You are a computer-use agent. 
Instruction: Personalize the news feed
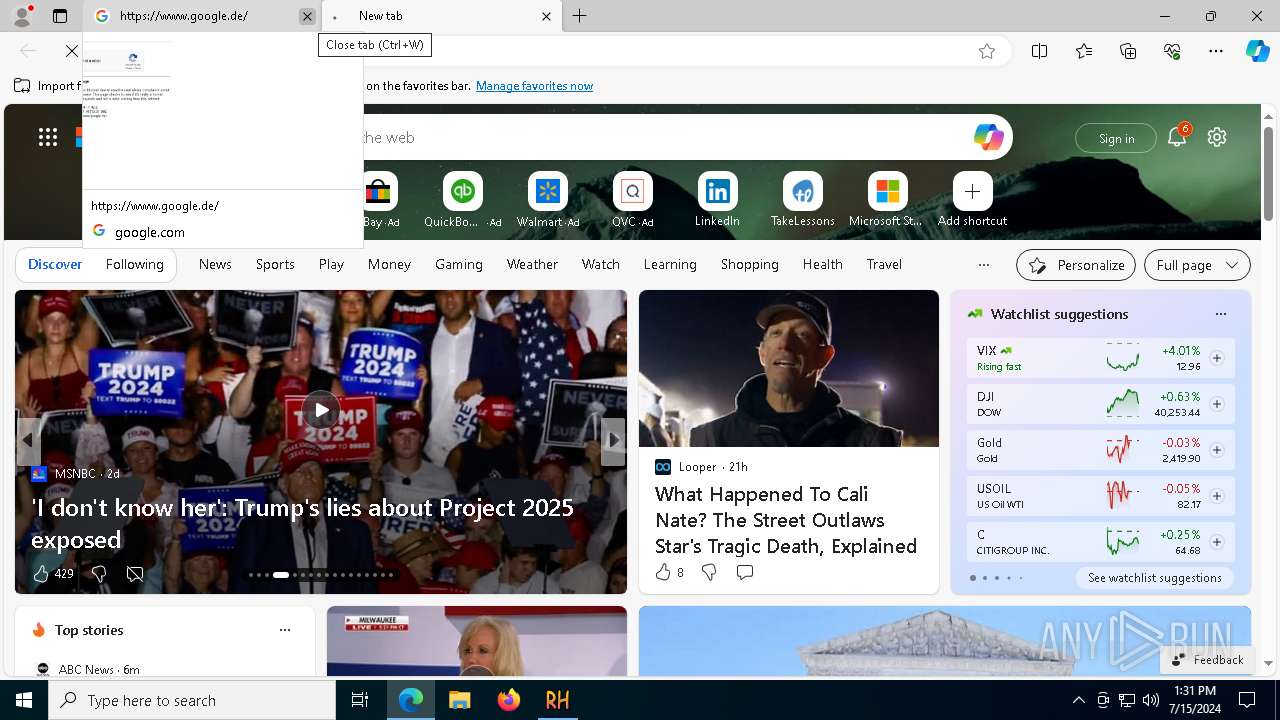coord(1076,265)
